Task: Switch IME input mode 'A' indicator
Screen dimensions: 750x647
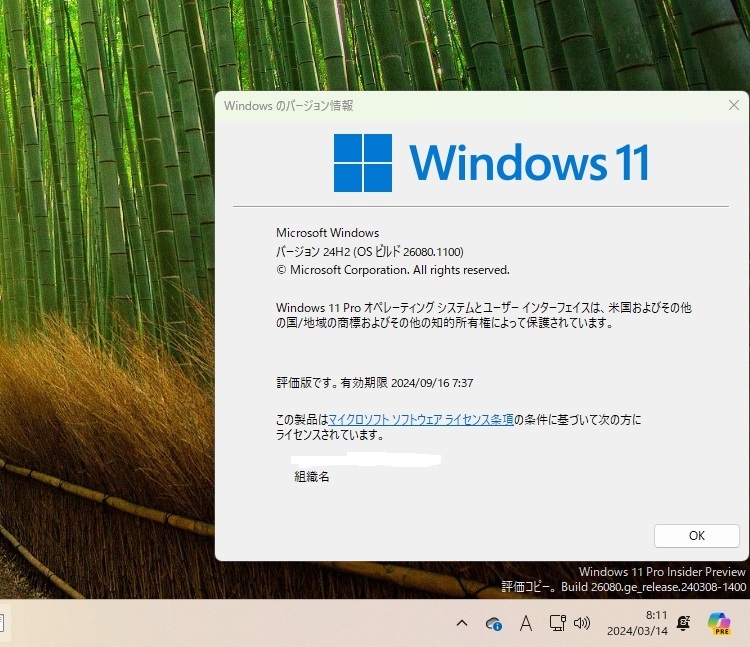Action: click(526, 624)
